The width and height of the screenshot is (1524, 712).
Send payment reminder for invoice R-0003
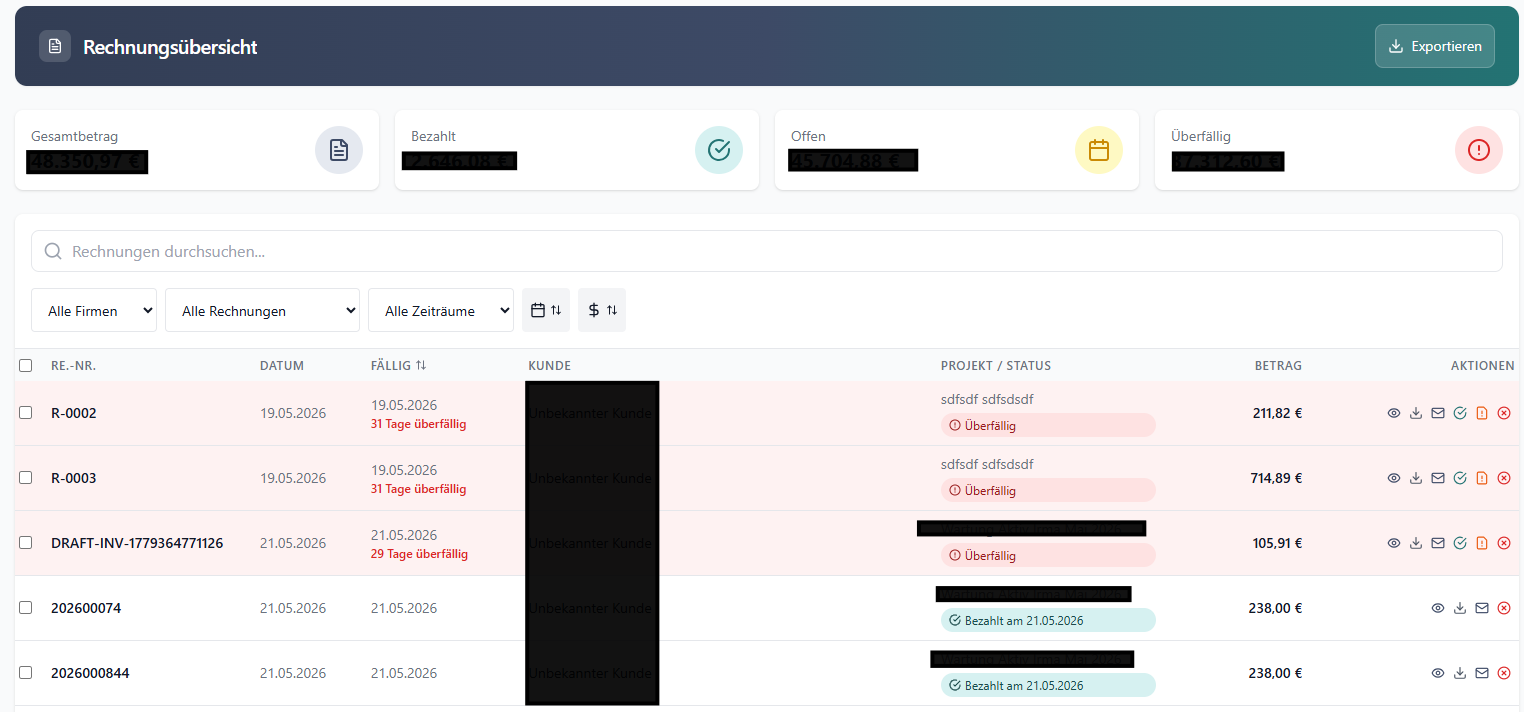click(1482, 478)
